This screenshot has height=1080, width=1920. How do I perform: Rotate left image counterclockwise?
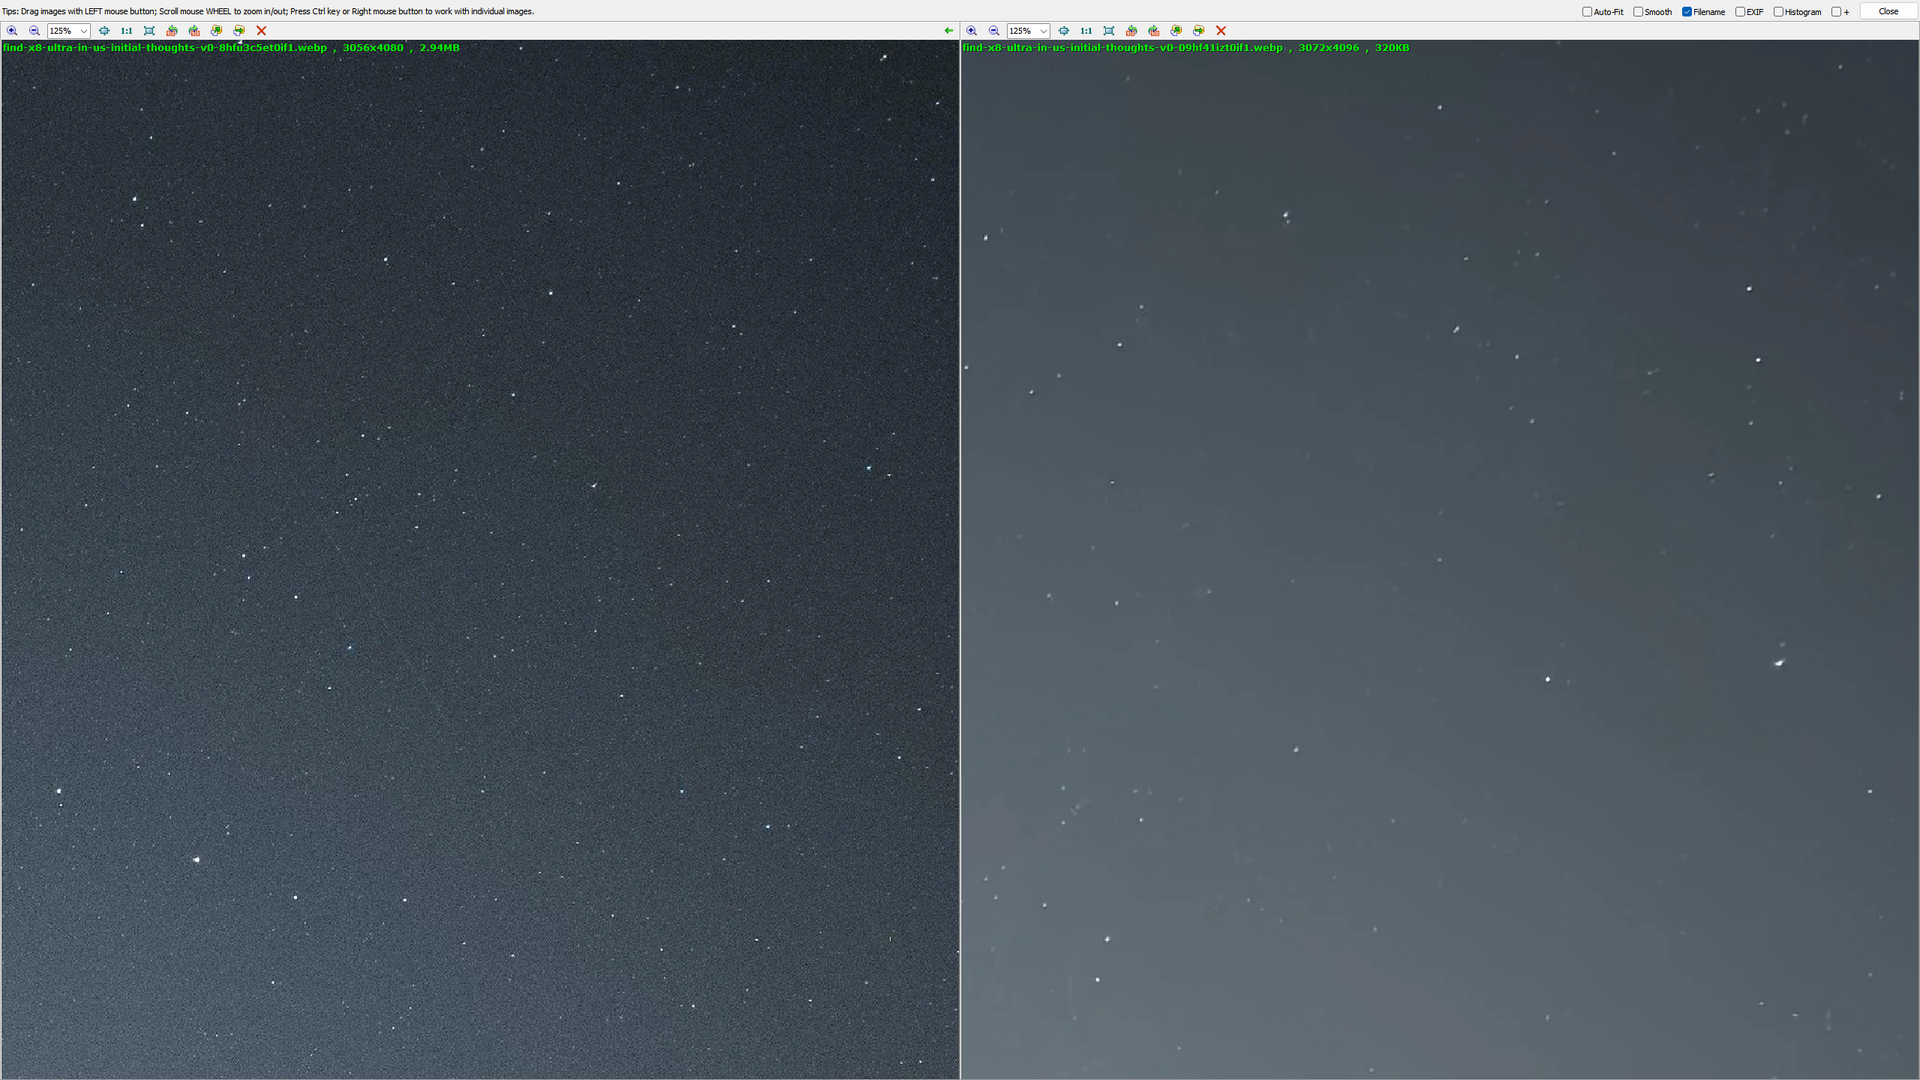(x=172, y=31)
